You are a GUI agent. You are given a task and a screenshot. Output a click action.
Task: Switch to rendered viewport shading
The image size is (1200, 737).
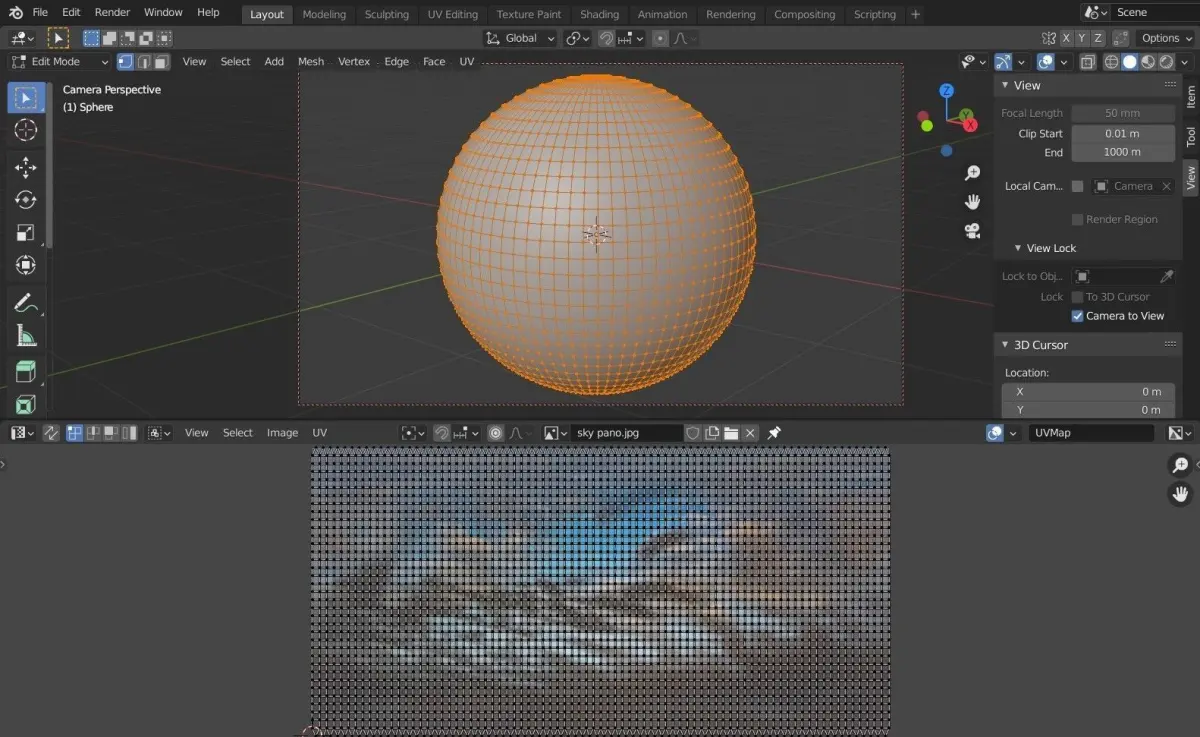(x=1166, y=62)
